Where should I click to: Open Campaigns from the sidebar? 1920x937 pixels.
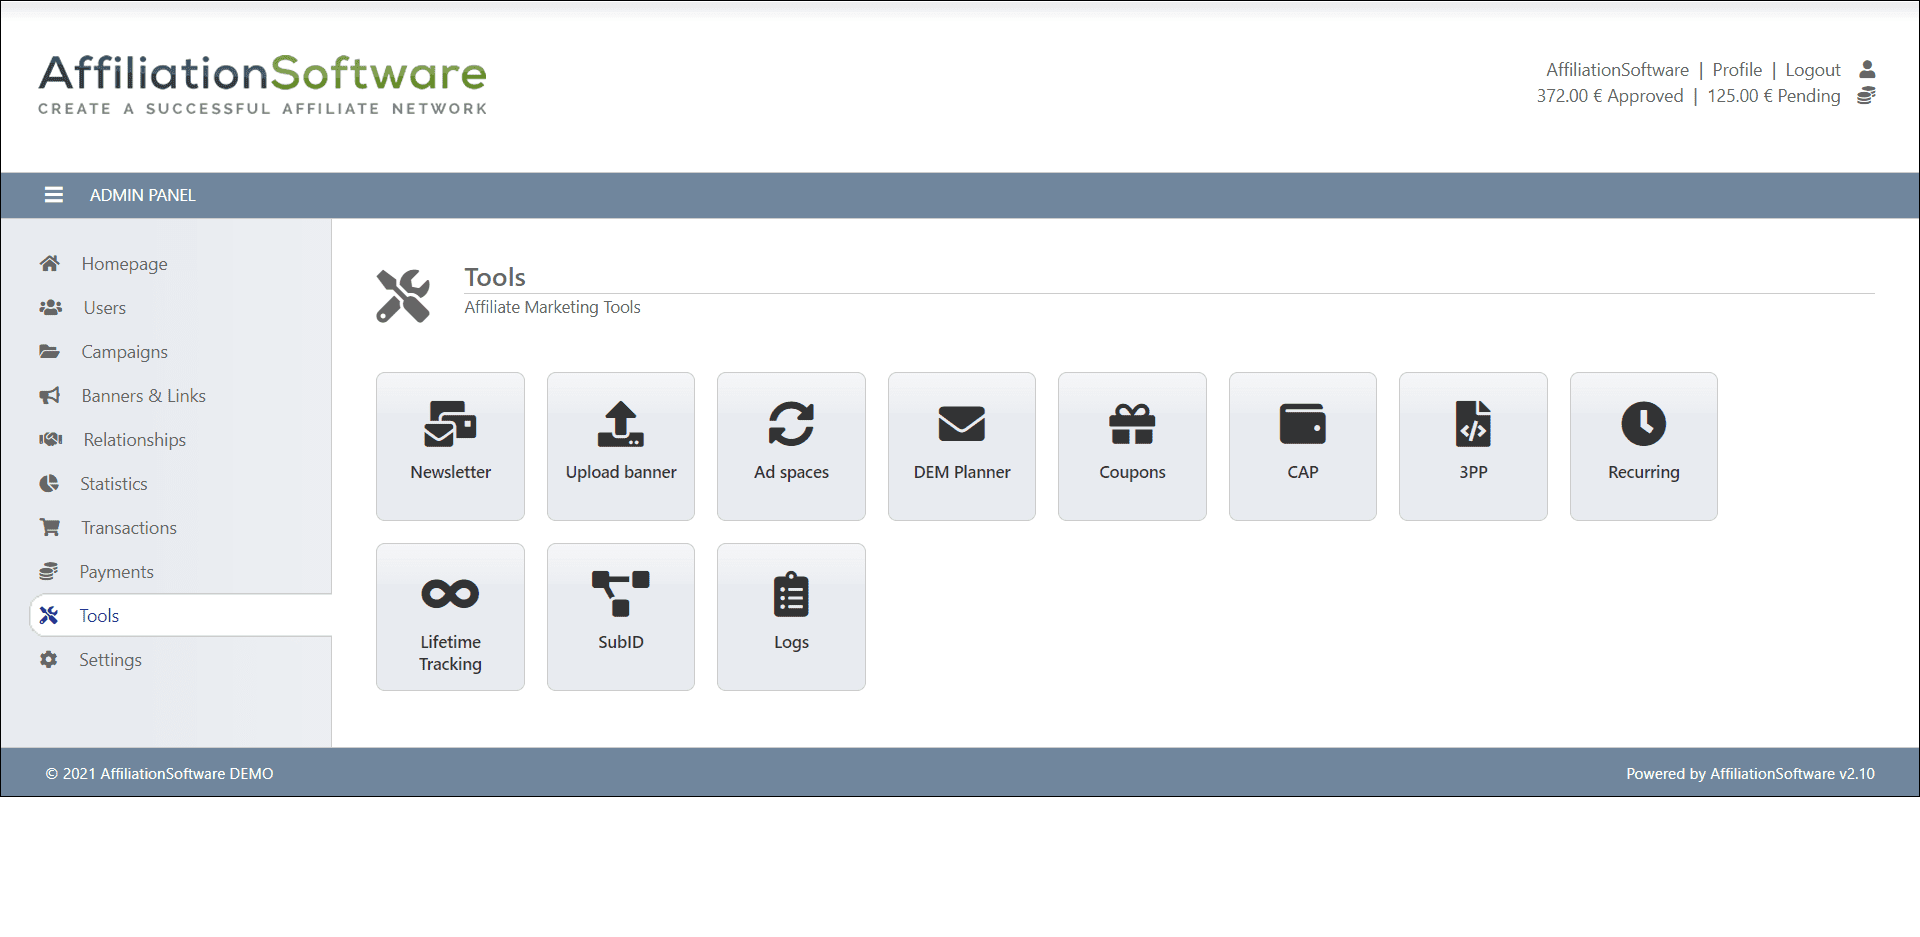pos(124,352)
